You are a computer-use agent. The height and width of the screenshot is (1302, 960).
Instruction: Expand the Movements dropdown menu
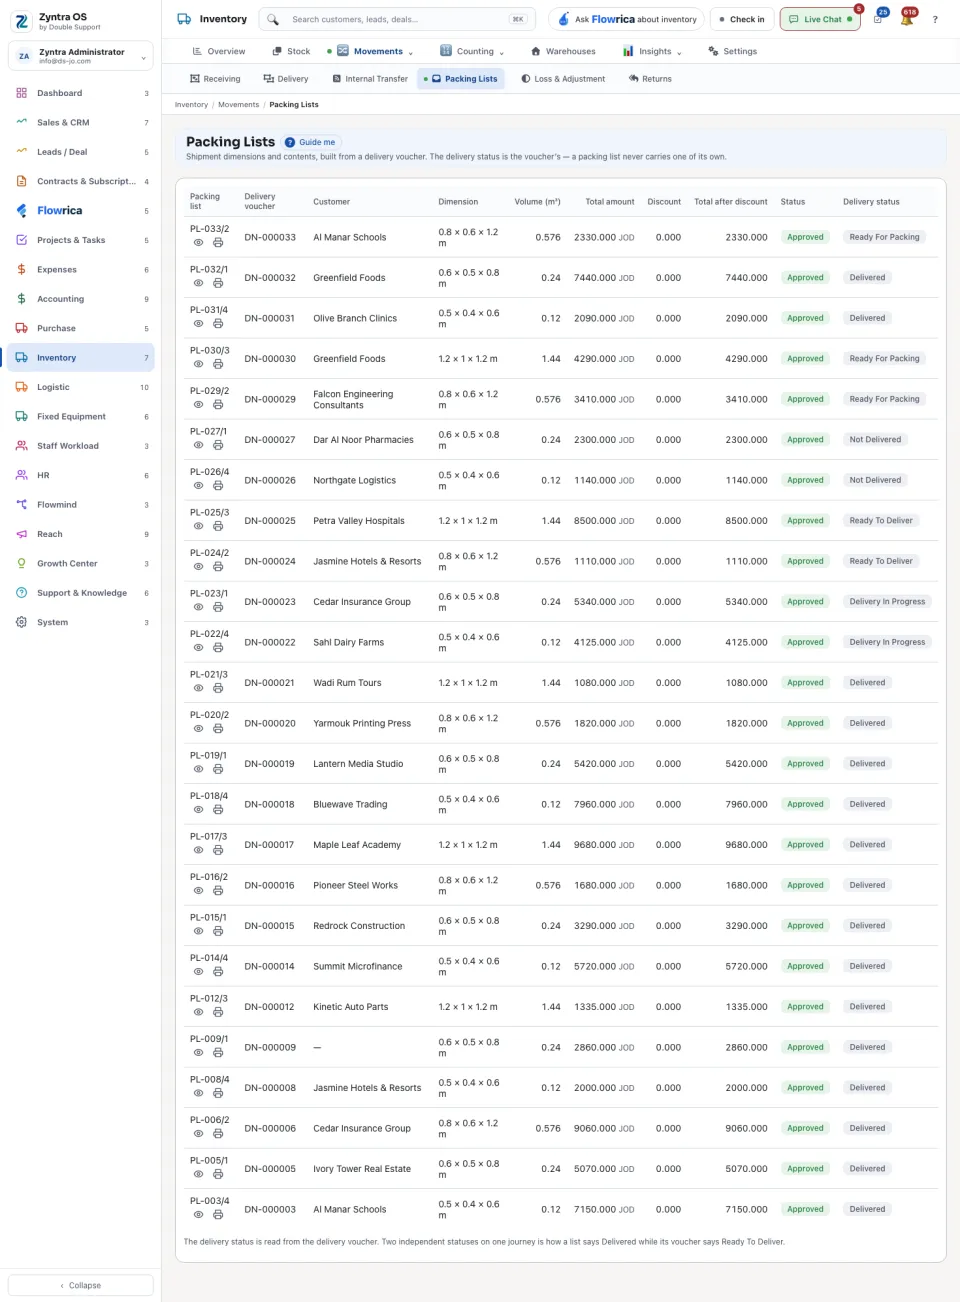(x=375, y=51)
